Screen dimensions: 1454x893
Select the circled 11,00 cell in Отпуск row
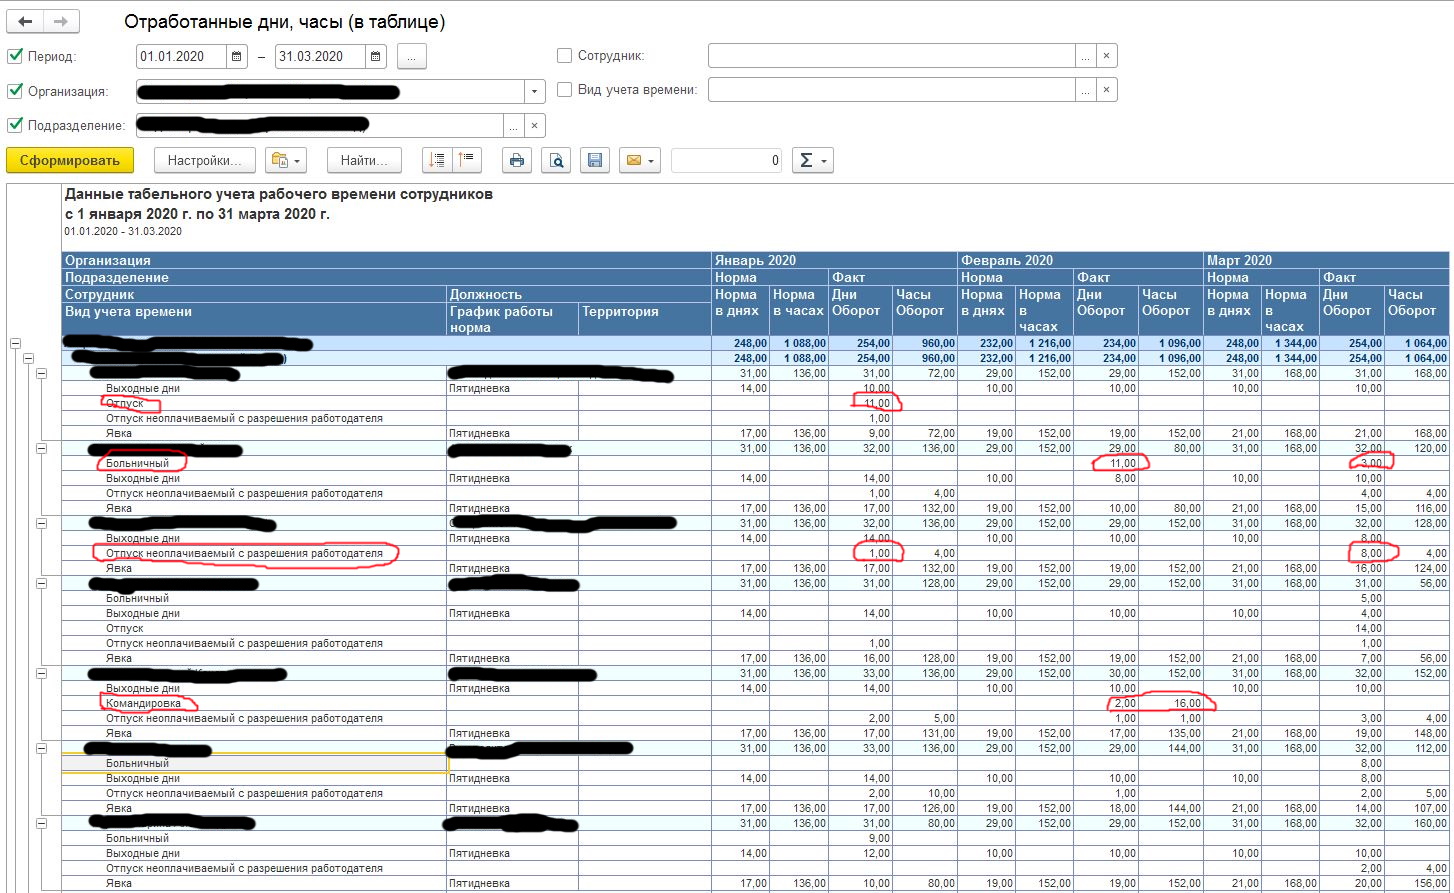[x=860, y=403]
